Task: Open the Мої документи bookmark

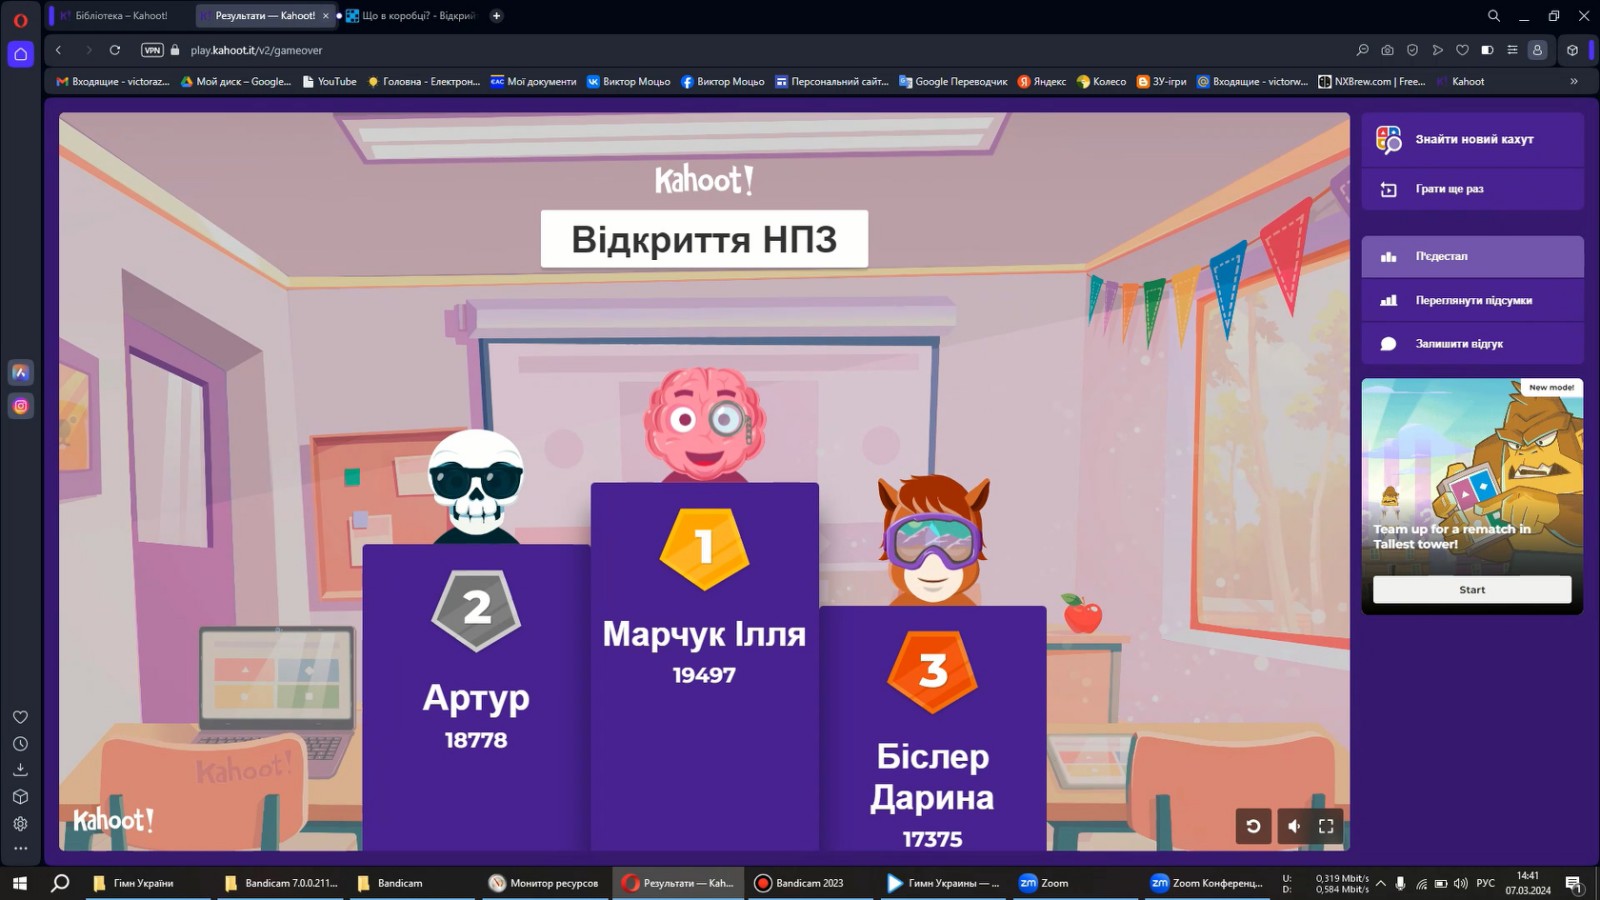Action: (533, 82)
